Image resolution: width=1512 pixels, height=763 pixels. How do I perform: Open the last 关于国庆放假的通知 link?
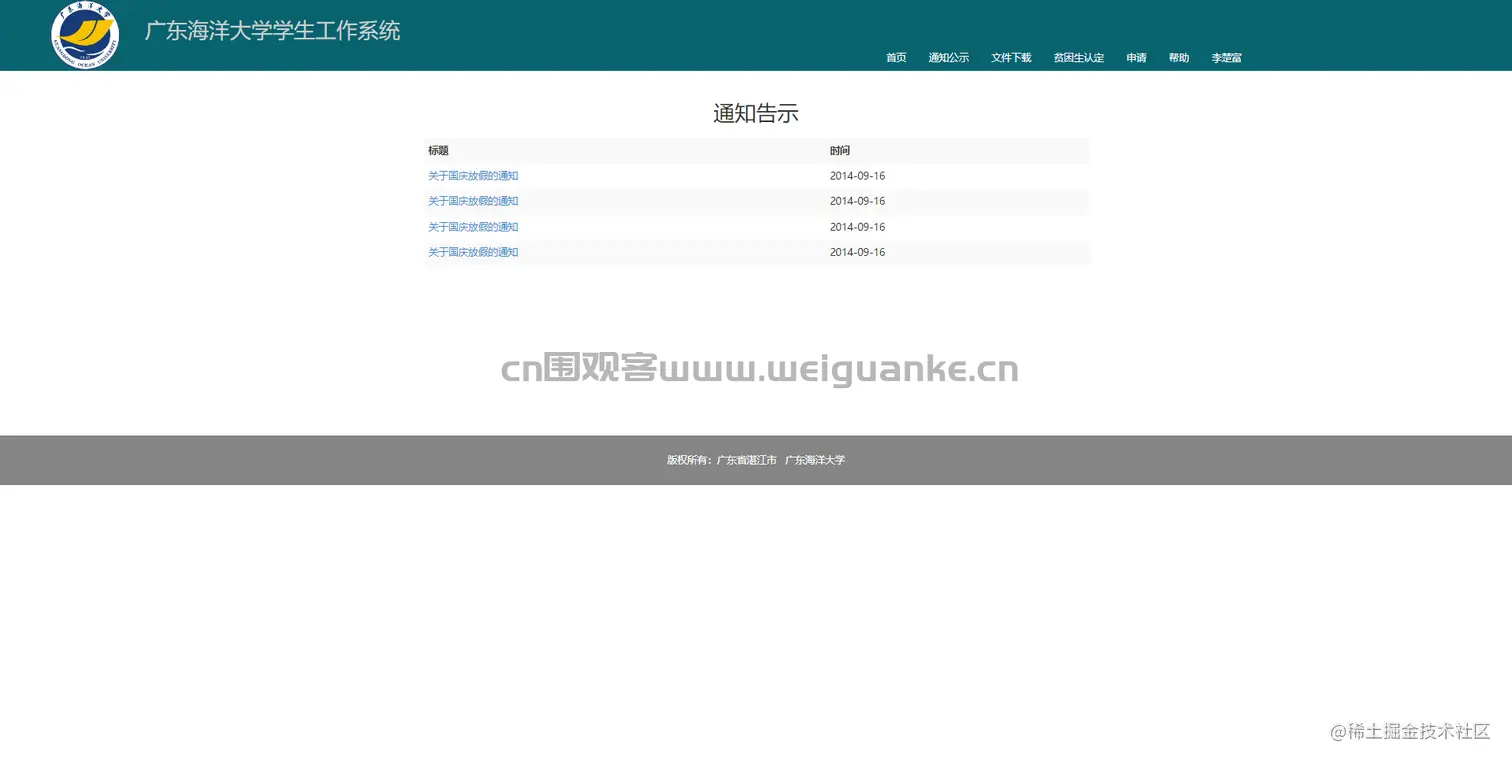[473, 252]
